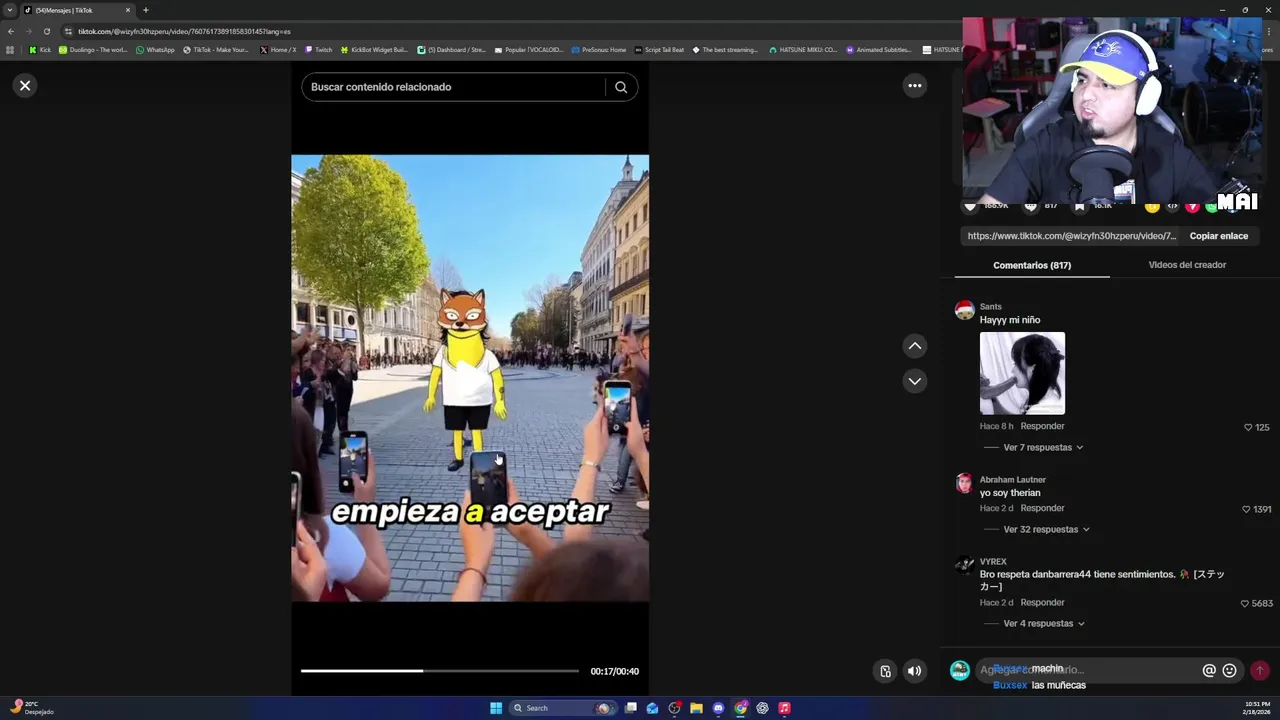Open the weather widget showing 20°C
1280x720 pixels.
pos(30,708)
